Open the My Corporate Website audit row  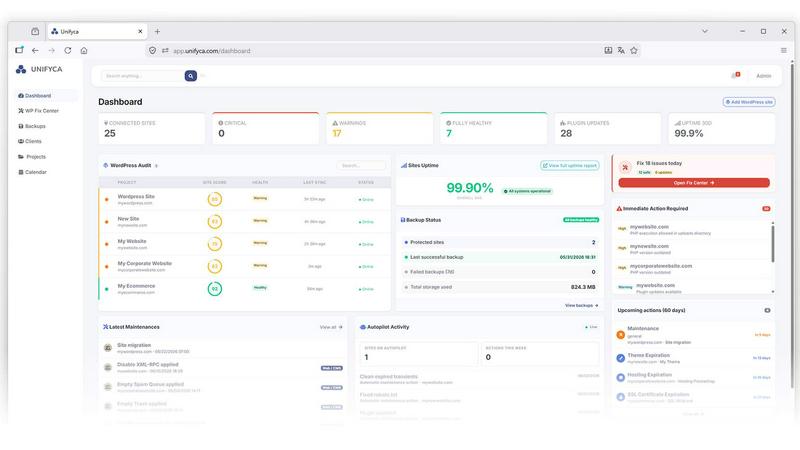(x=245, y=266)
